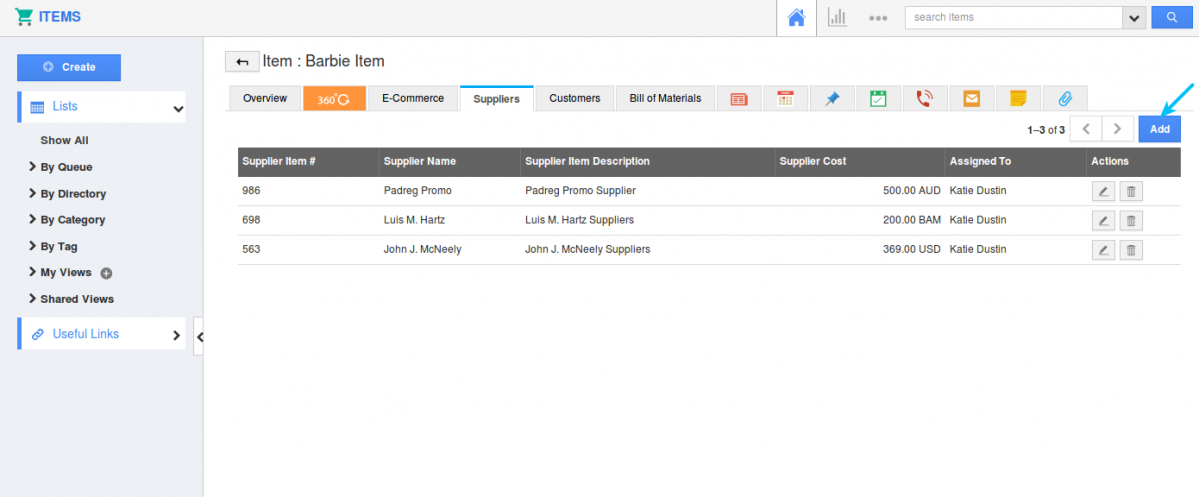The height and width of the screenshot is (497, 1199).
Task: Open the notes sticky tab icon
Action: [1018, 99]
